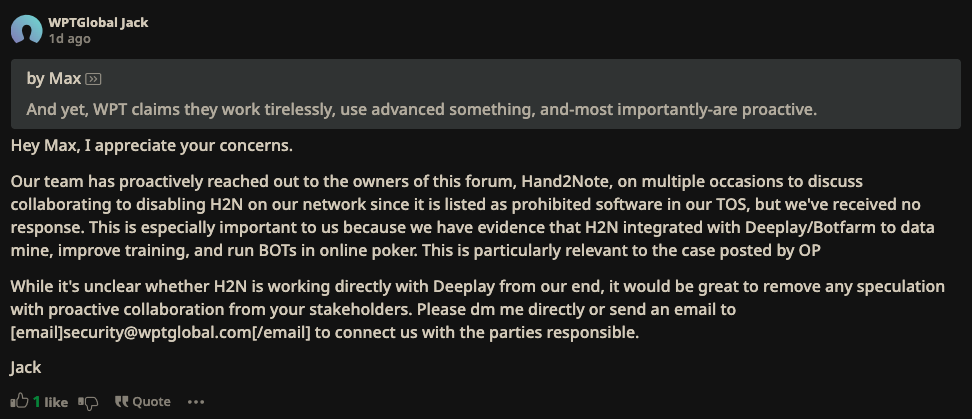The width and height of the screenshot is (972, 419).
Task: Click the security@wptglobal.com email address
Action: (x=157, y=332)
